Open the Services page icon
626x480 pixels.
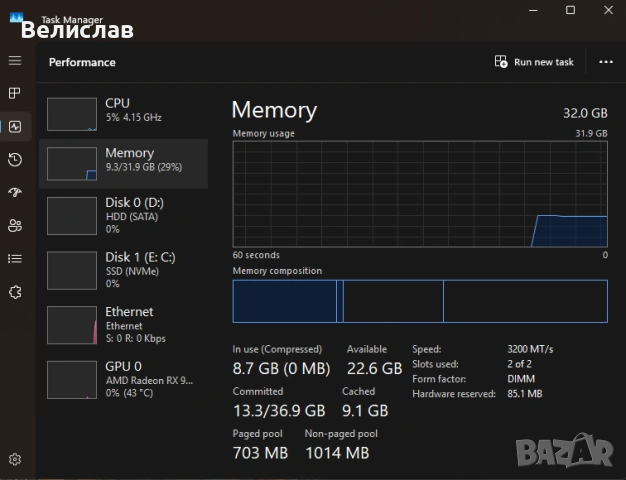pos(15,292)
